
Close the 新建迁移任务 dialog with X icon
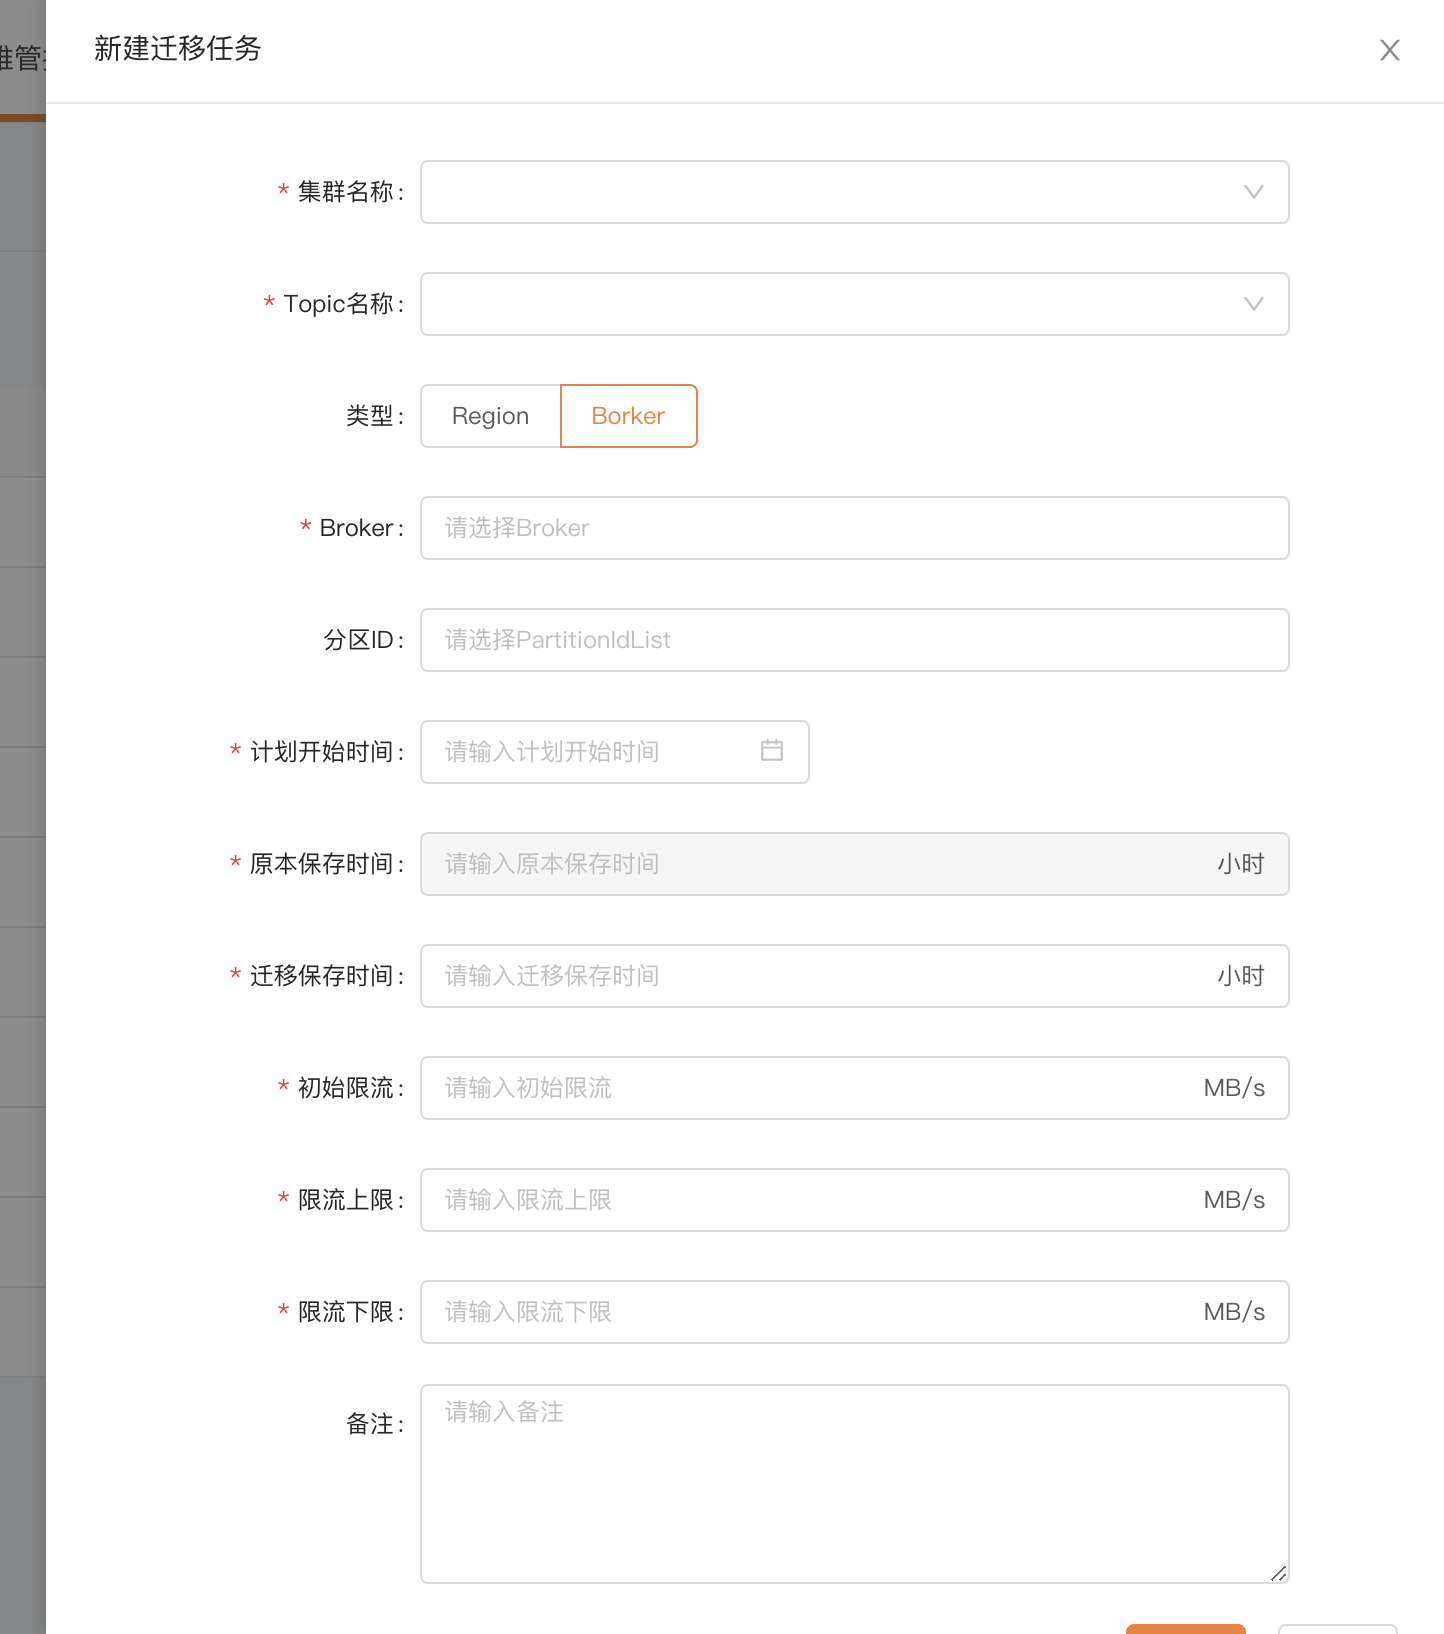(1389, 50)
